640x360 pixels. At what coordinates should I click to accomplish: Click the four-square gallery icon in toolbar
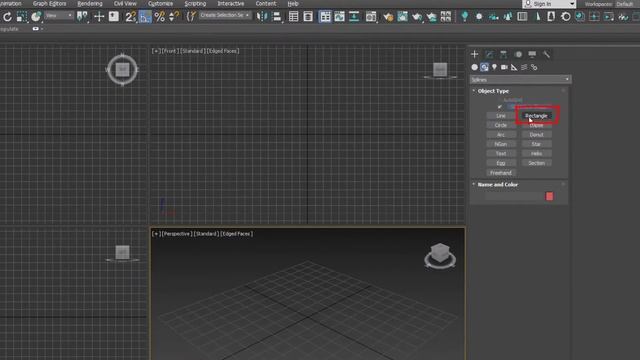(x=446, y=17)
